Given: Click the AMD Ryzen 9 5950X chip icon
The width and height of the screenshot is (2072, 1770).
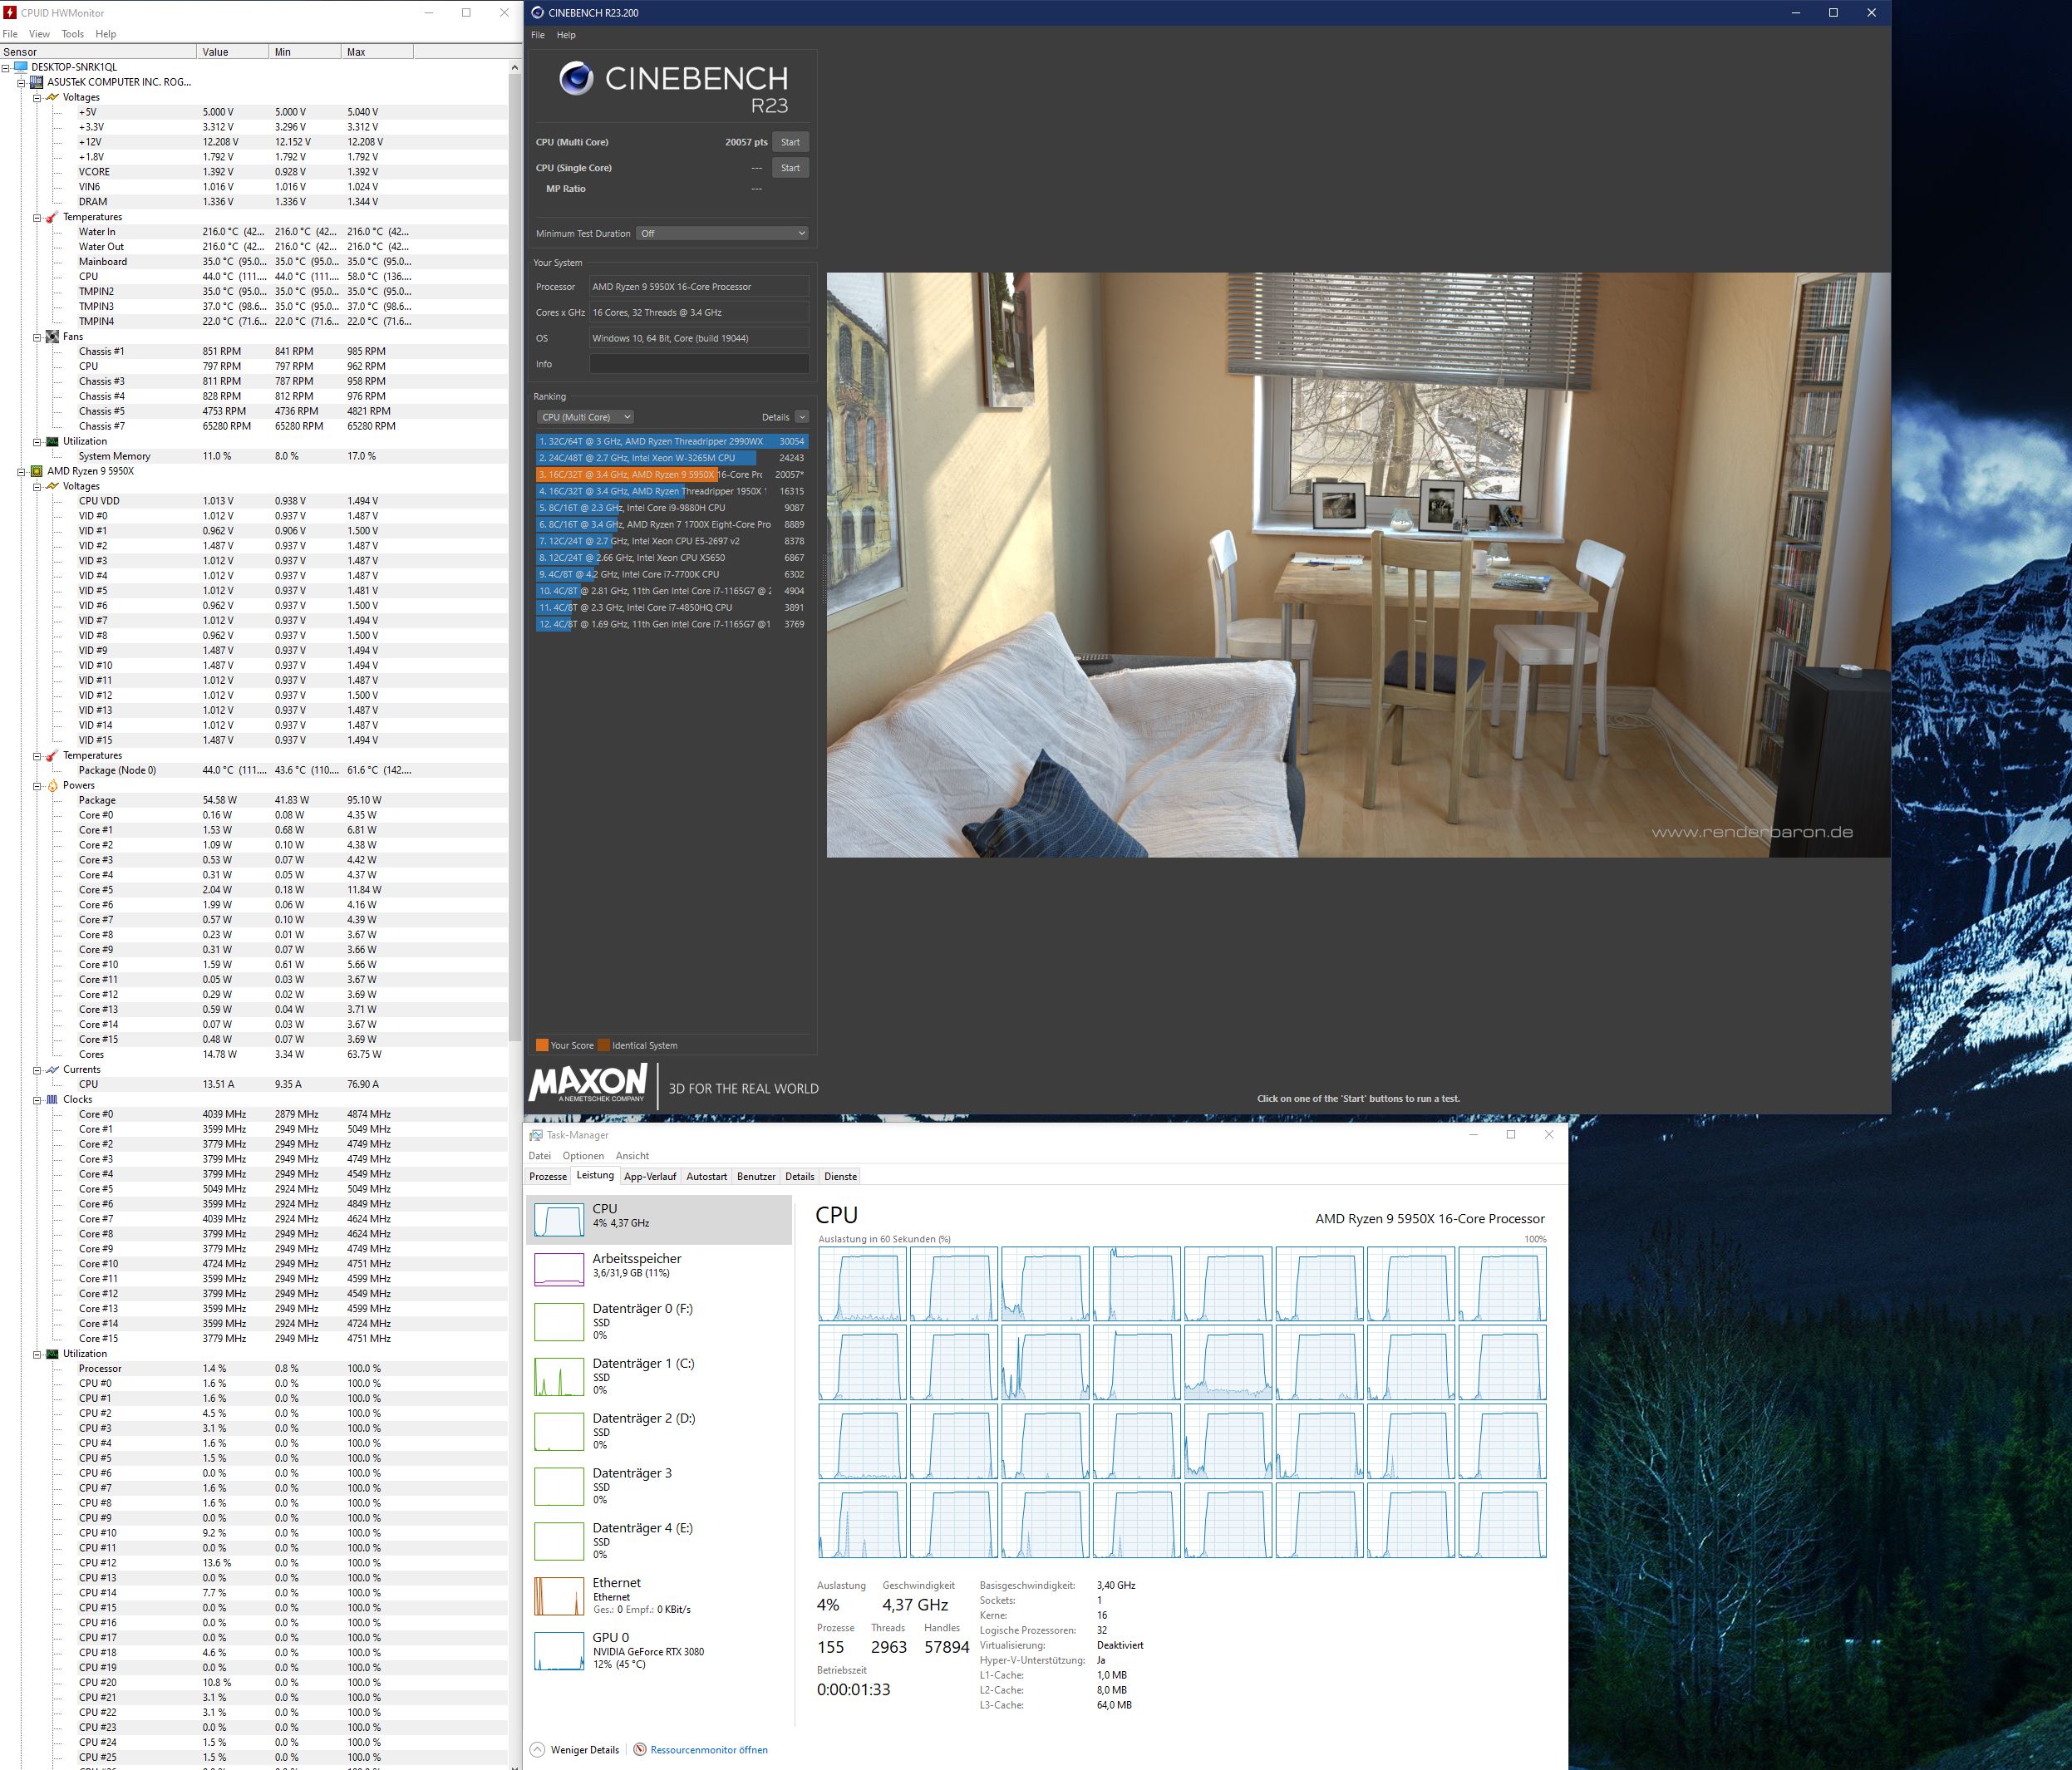Looking at the screenshot, I should click(37, 471).
